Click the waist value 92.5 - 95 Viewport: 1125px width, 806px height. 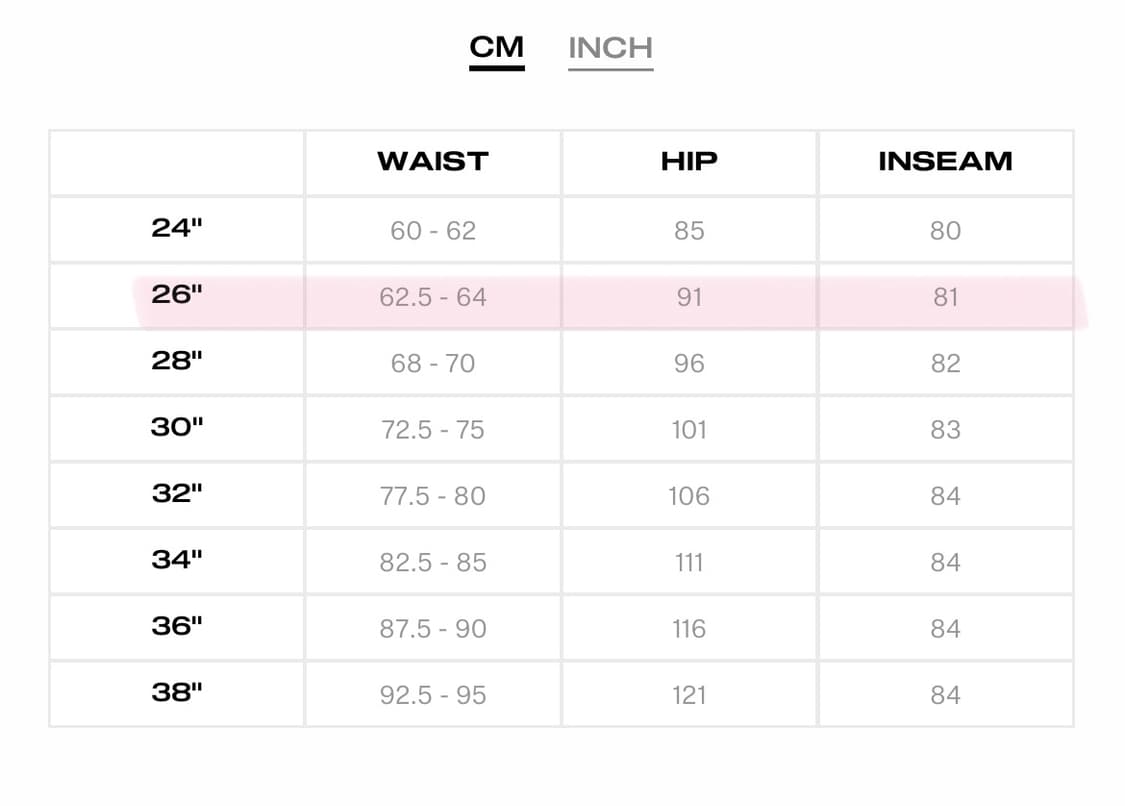433,695
